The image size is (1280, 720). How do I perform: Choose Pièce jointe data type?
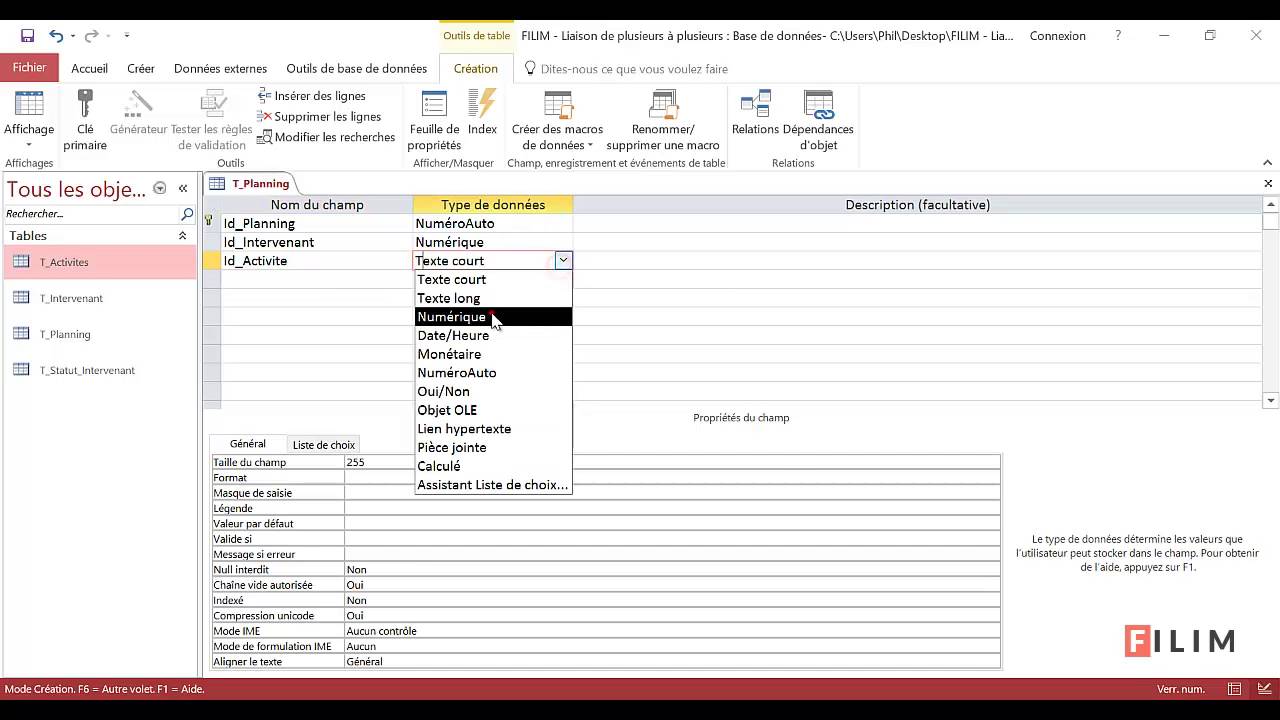click(494, 447)
